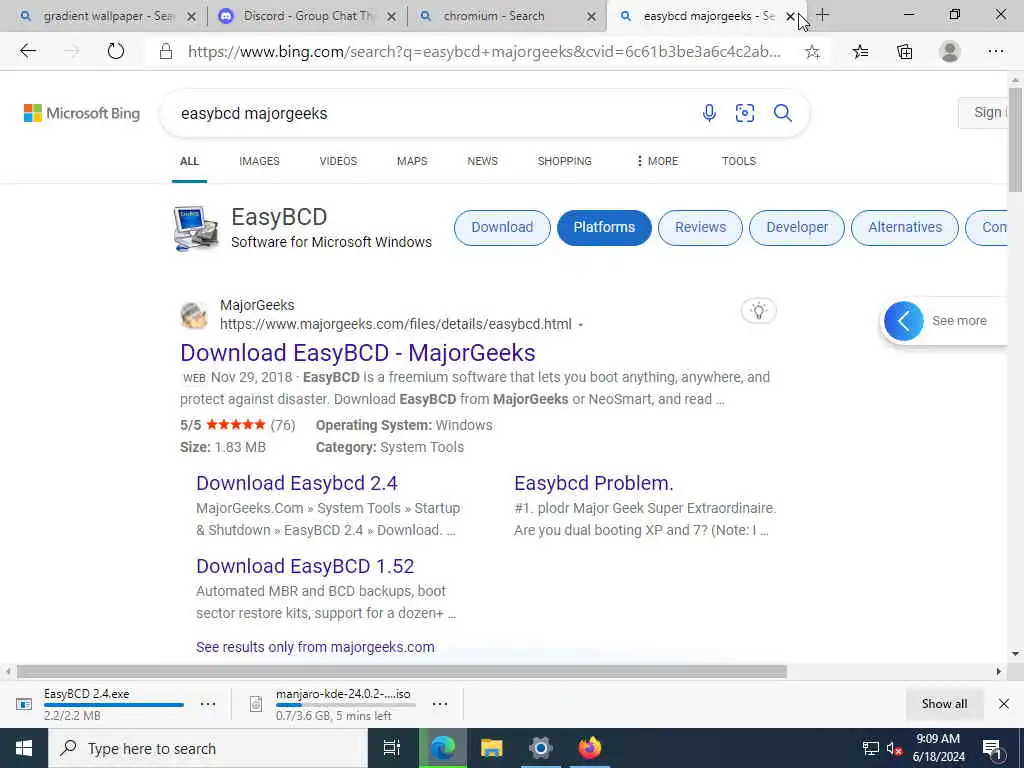Click the horizontal page scrollbar

tap(402, 671)
